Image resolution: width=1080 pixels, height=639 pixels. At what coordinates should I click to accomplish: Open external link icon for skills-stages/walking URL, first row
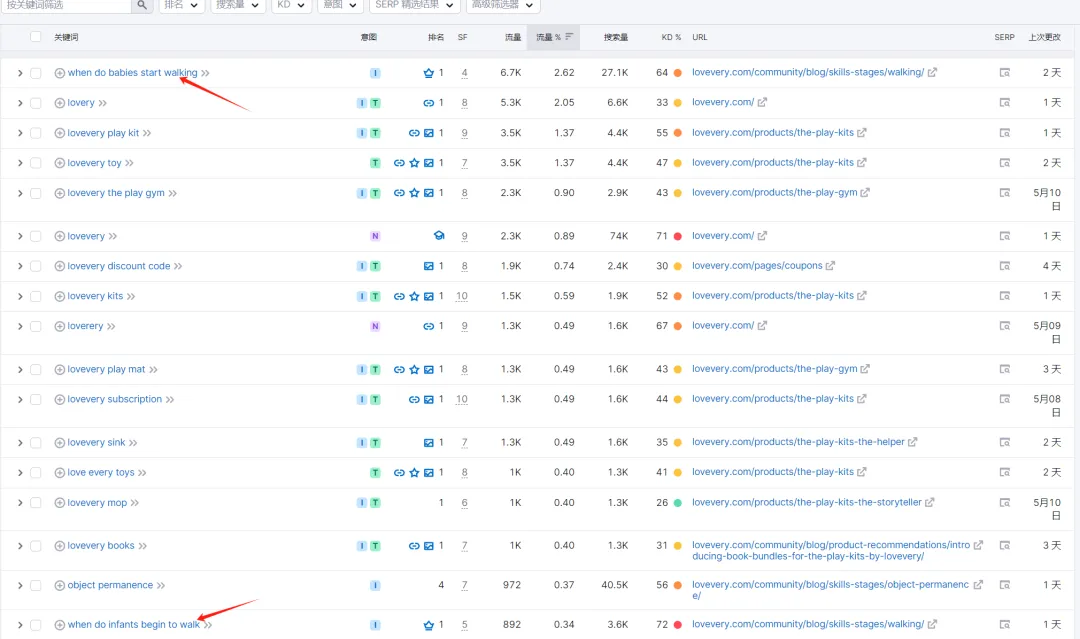(x=932, y=72)
